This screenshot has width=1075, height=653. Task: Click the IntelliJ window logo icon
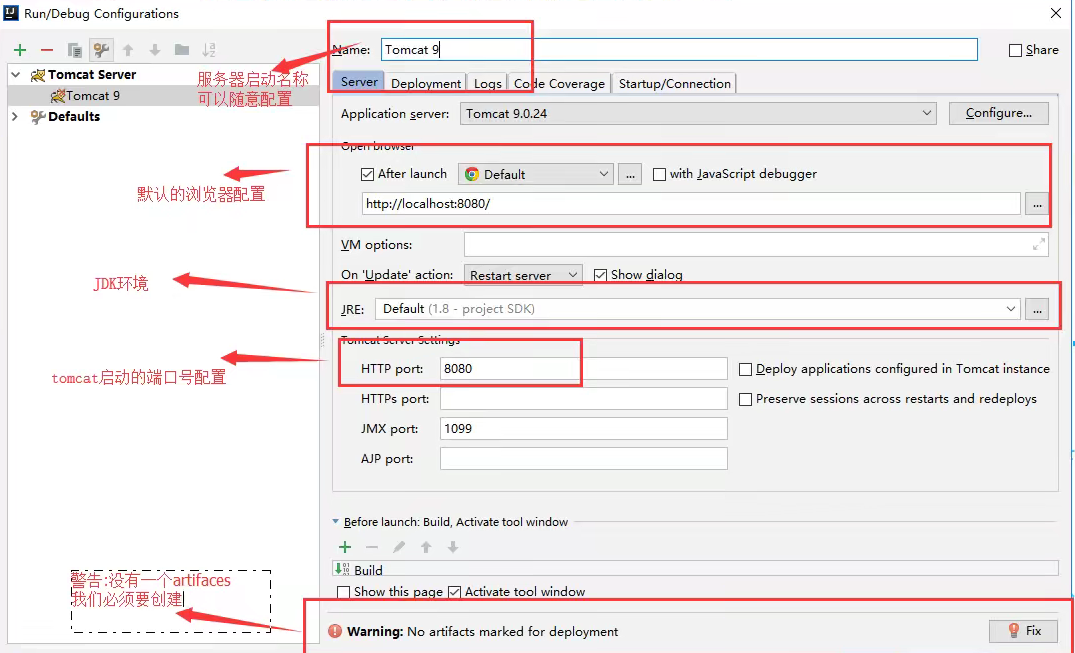[x=10, y=12]
